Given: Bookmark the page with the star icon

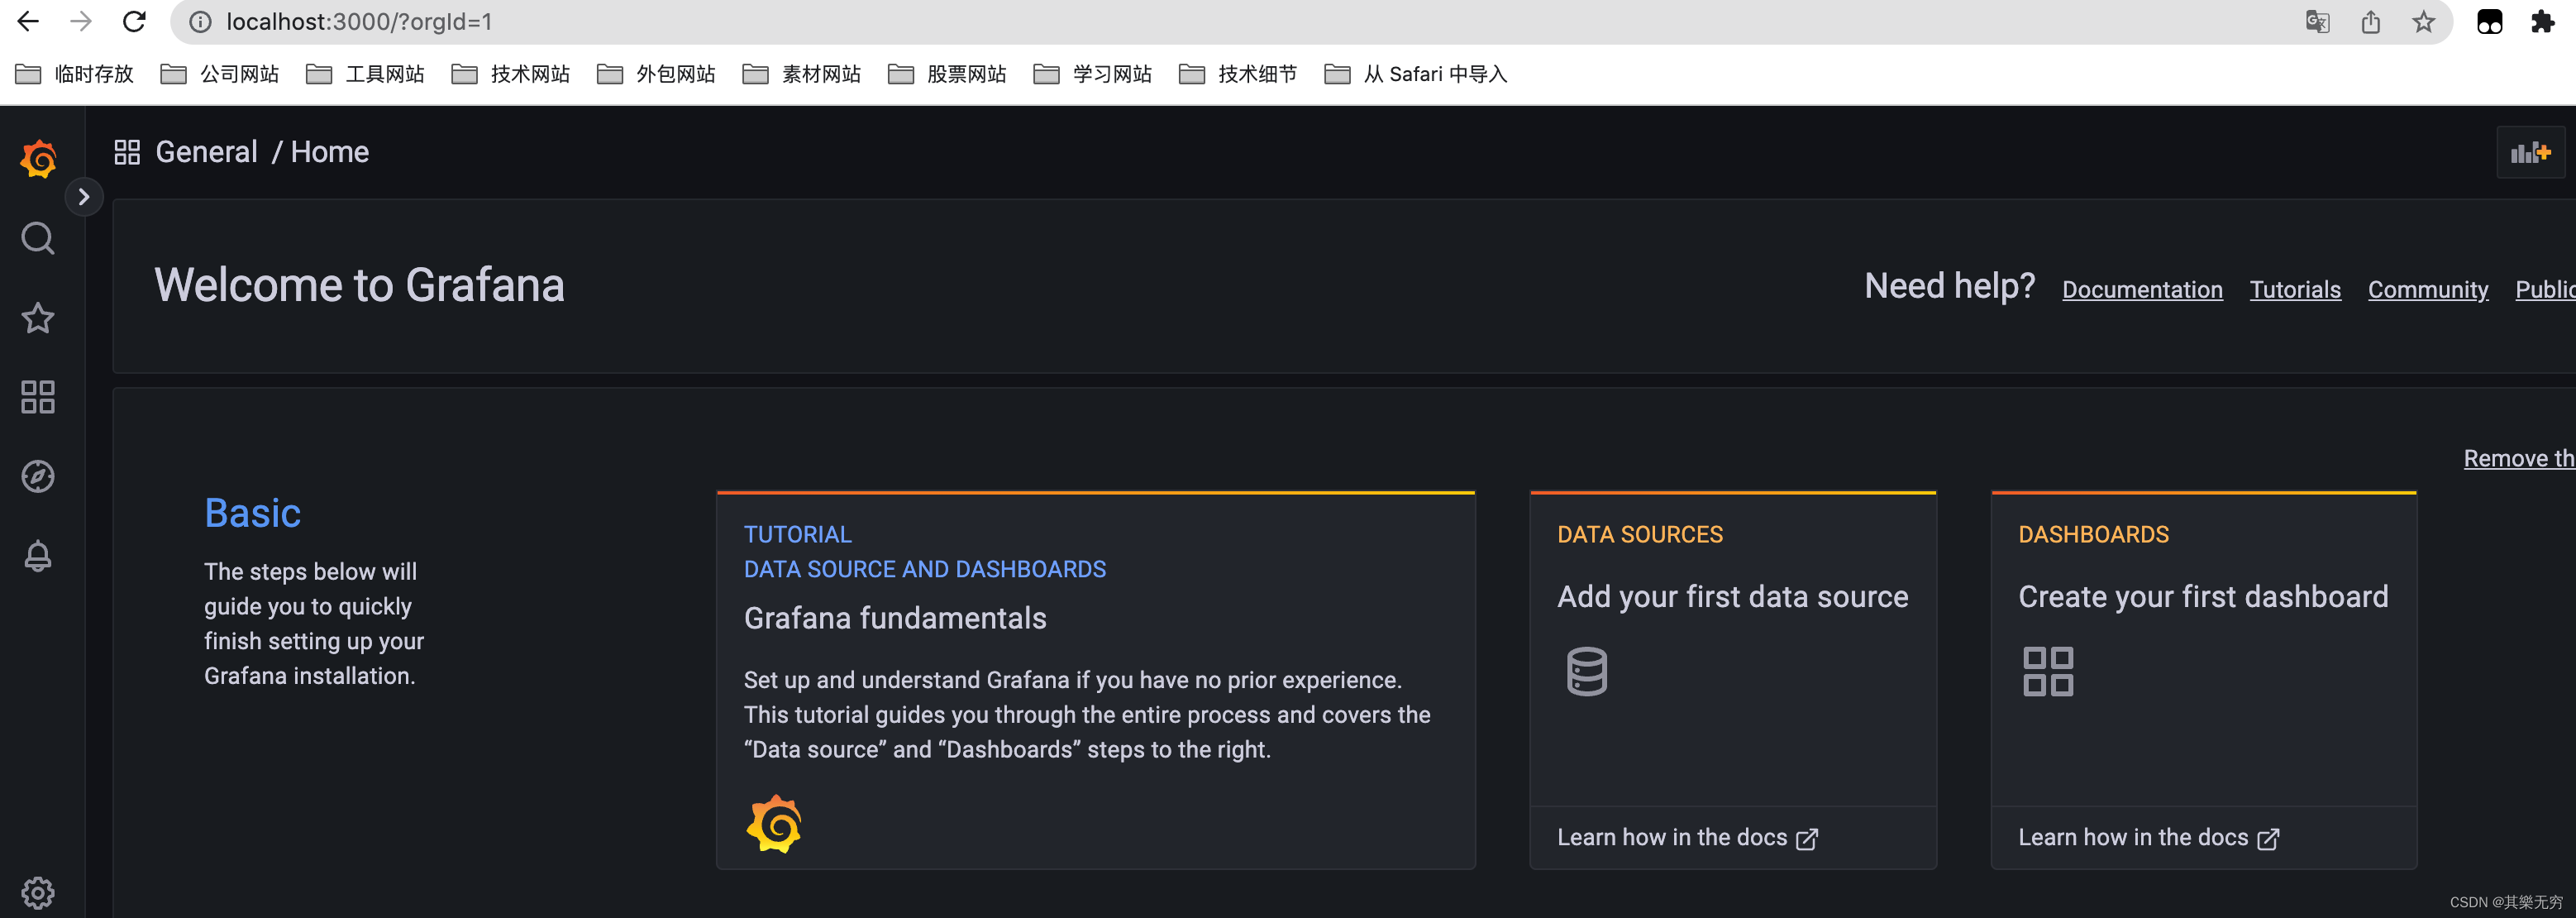Looking at the screenshot, I should 2423,22.
